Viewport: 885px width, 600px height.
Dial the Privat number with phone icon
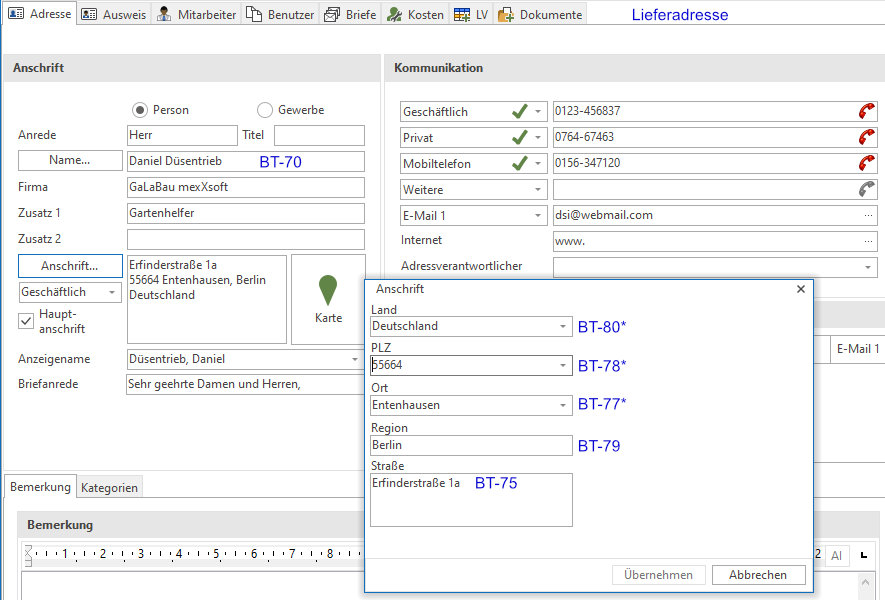(866, 137)
